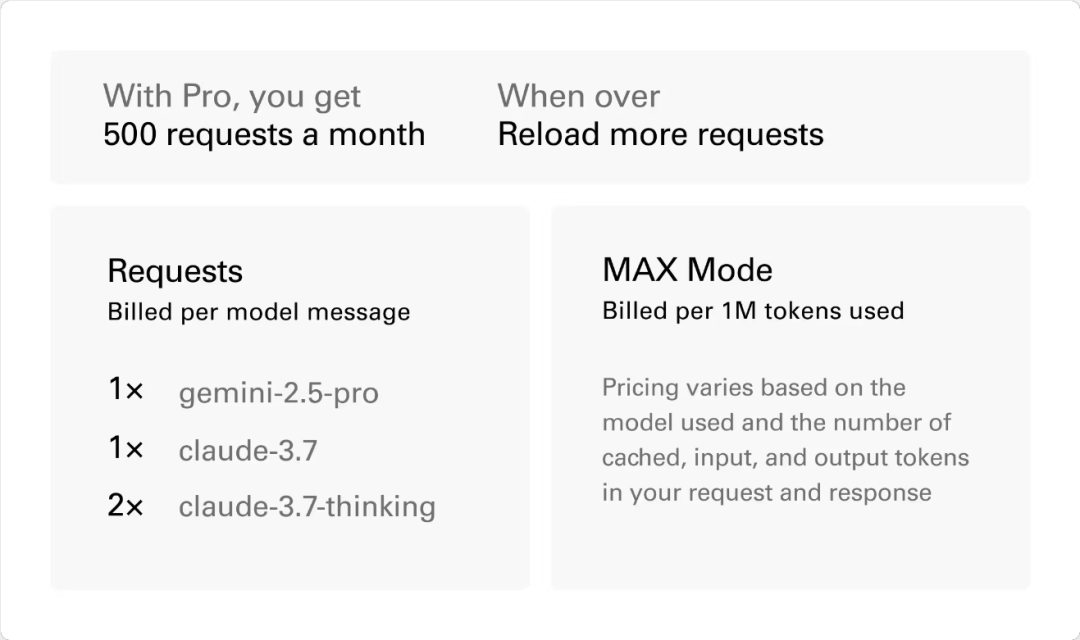
Task: Select the "Billed per 1M tokens used" subtitle
Action: pos(752,311)
